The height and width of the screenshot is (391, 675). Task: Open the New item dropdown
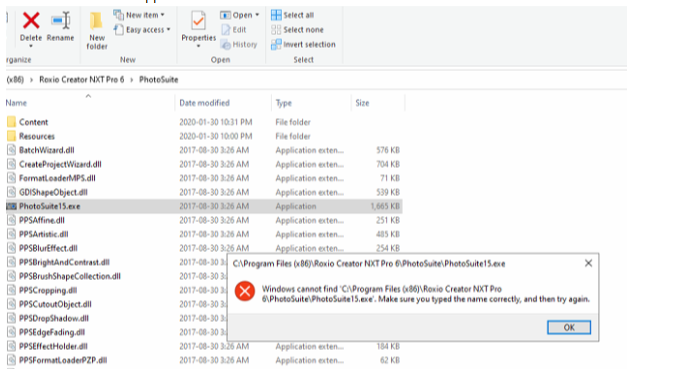pos(139,15)
